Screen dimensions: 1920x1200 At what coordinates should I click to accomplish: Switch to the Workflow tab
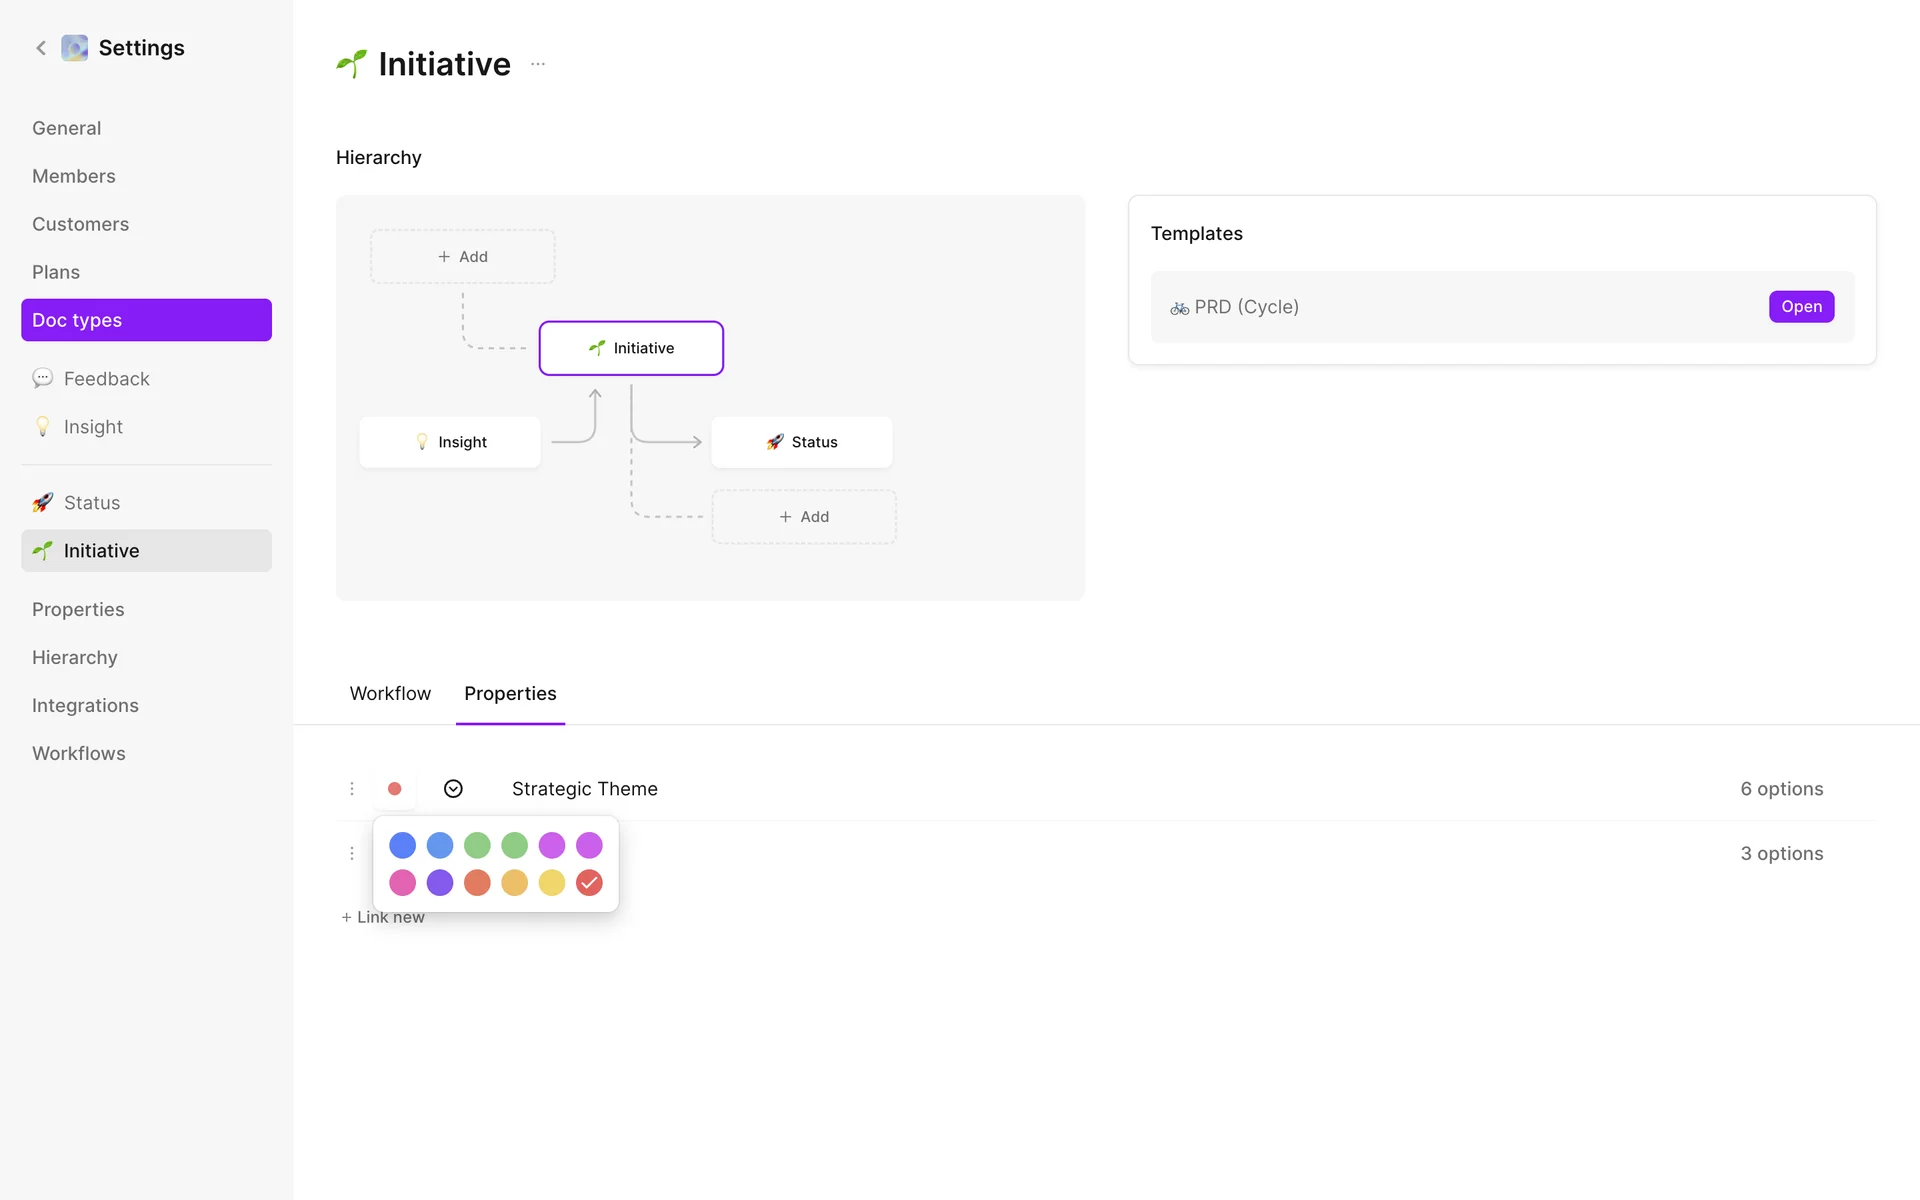coord(390,693)
